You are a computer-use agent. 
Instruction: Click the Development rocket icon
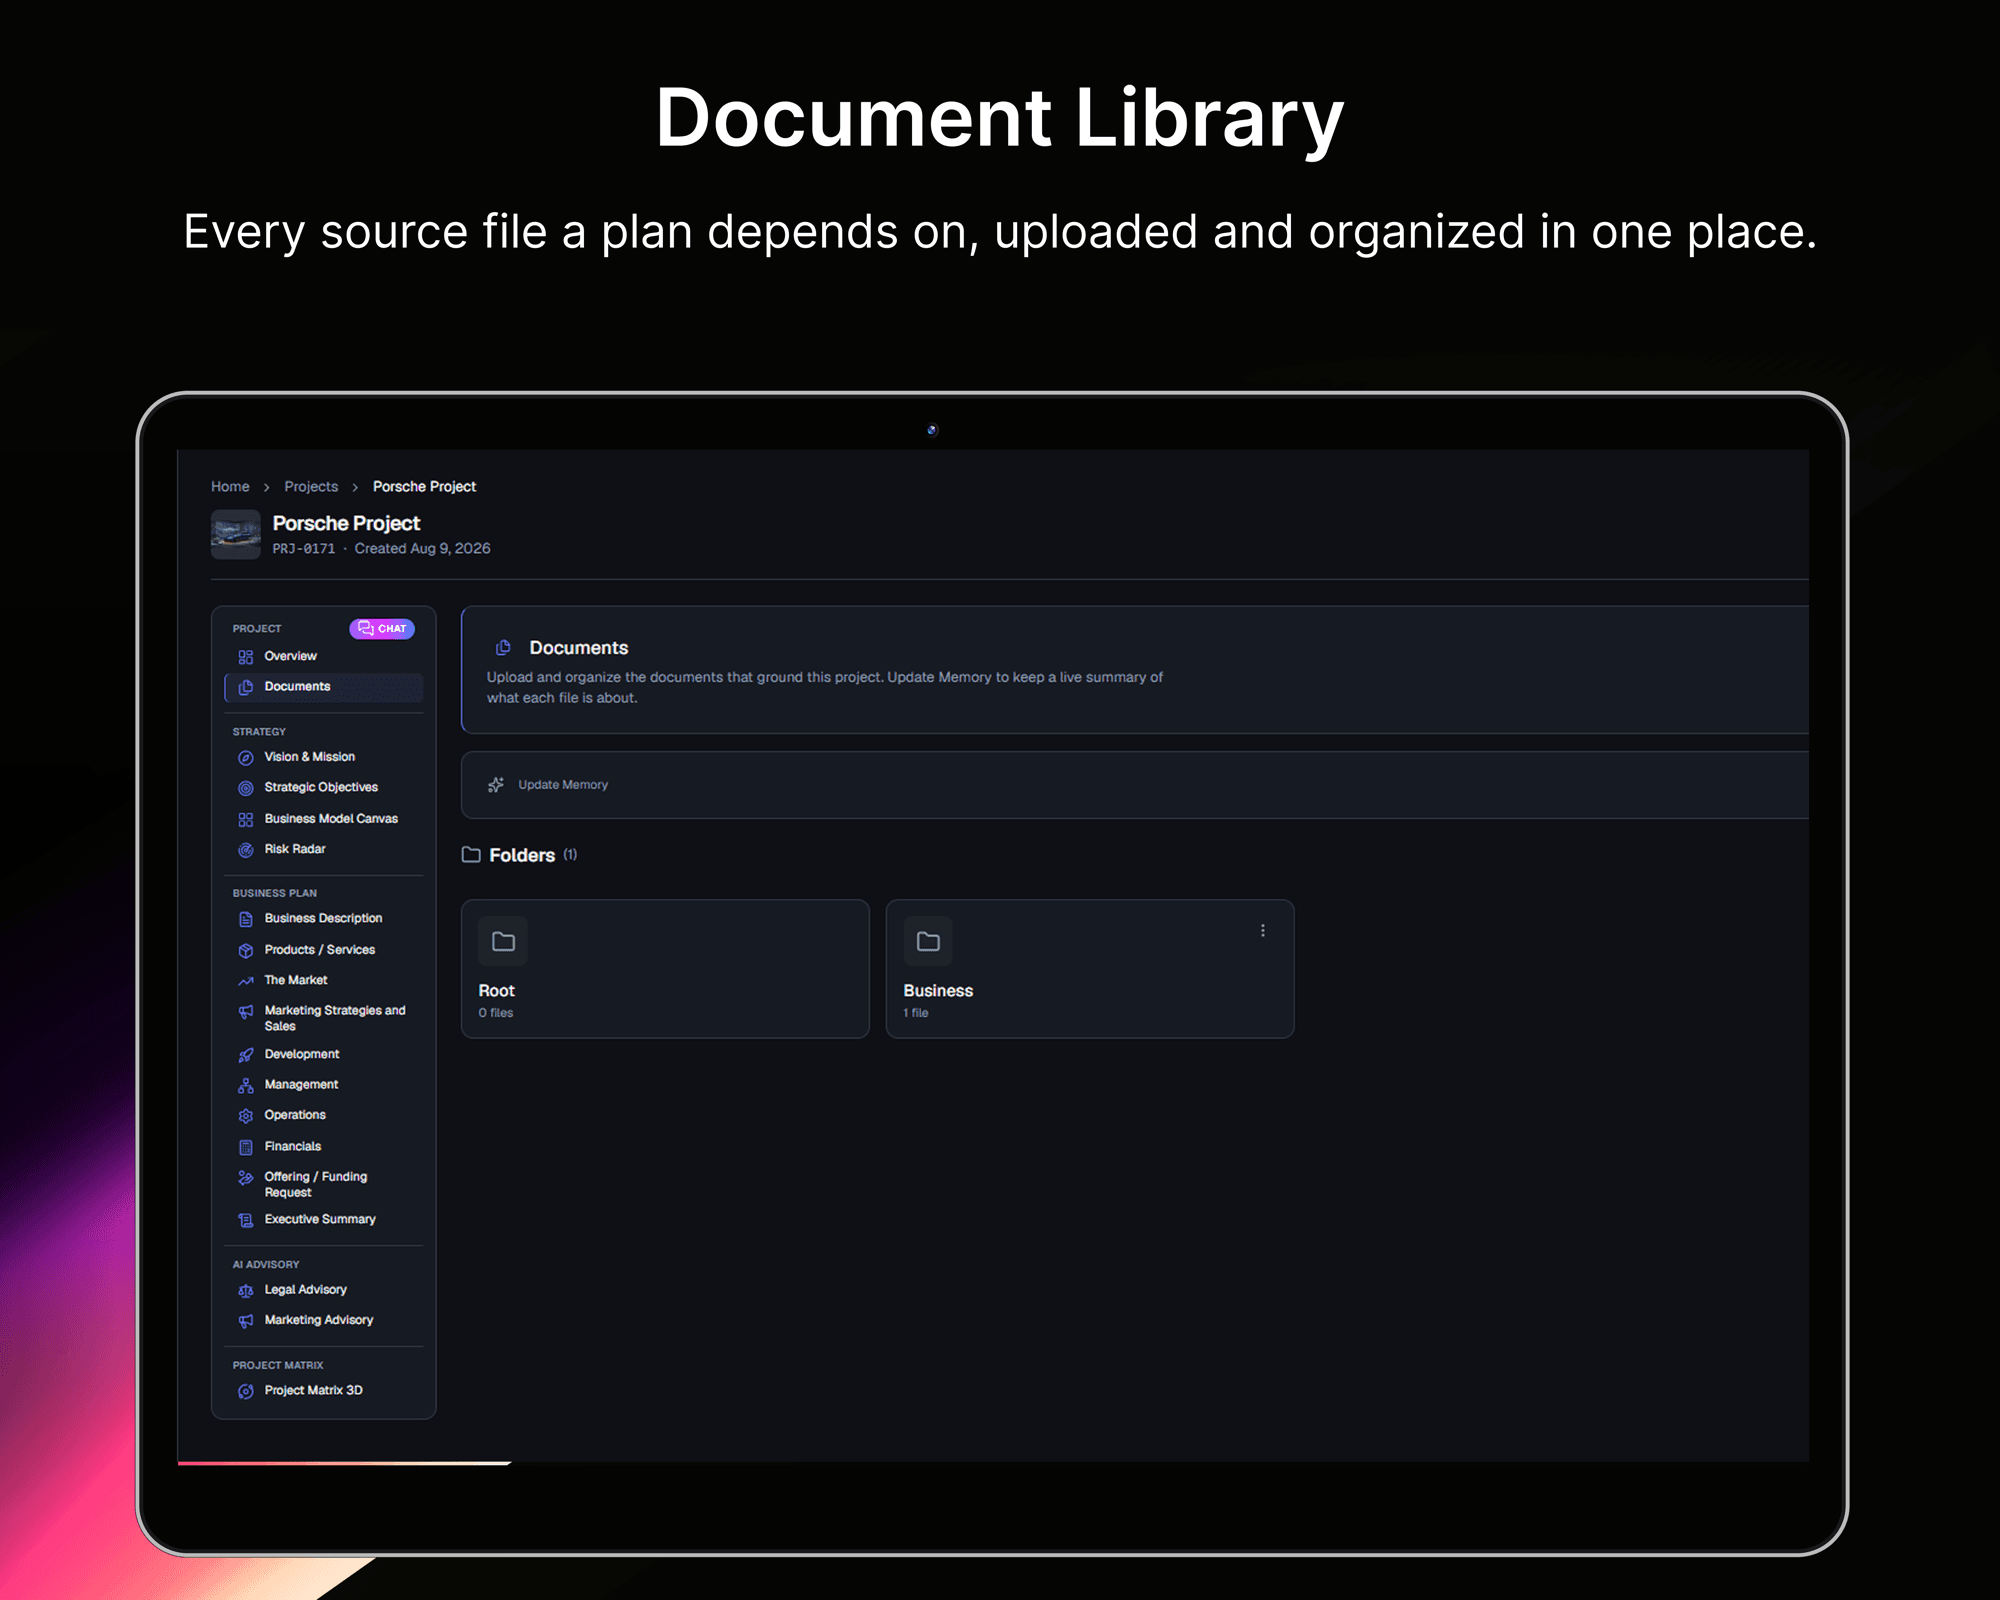point(246,1055)
